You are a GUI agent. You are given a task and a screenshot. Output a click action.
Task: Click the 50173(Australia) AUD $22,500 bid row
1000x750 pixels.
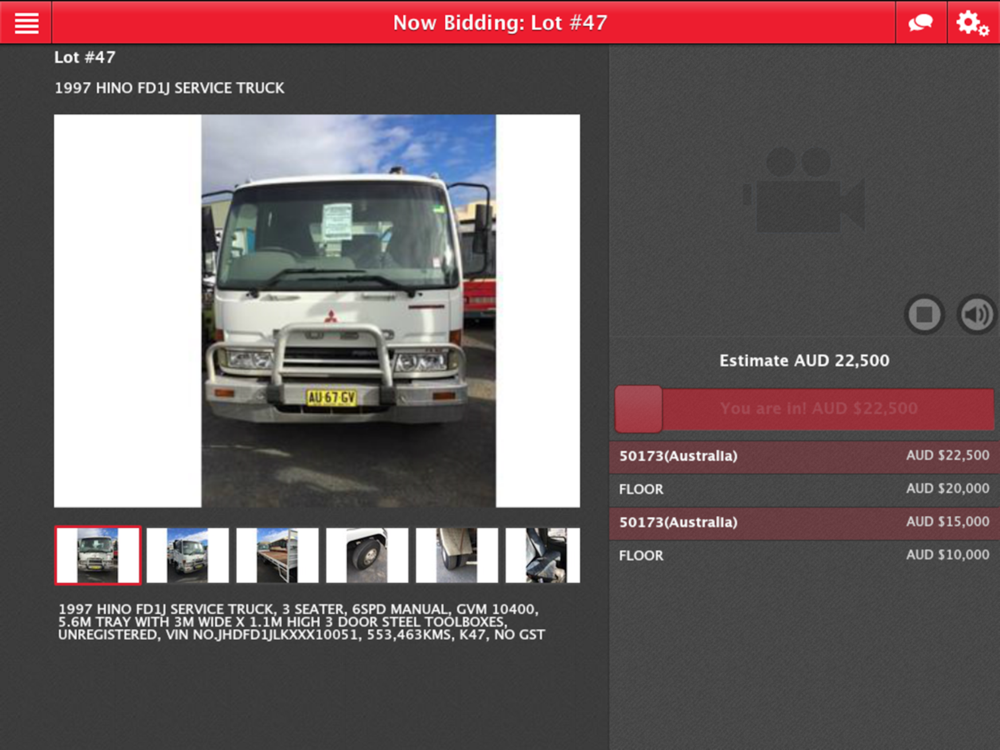click(x=804, y=456)
